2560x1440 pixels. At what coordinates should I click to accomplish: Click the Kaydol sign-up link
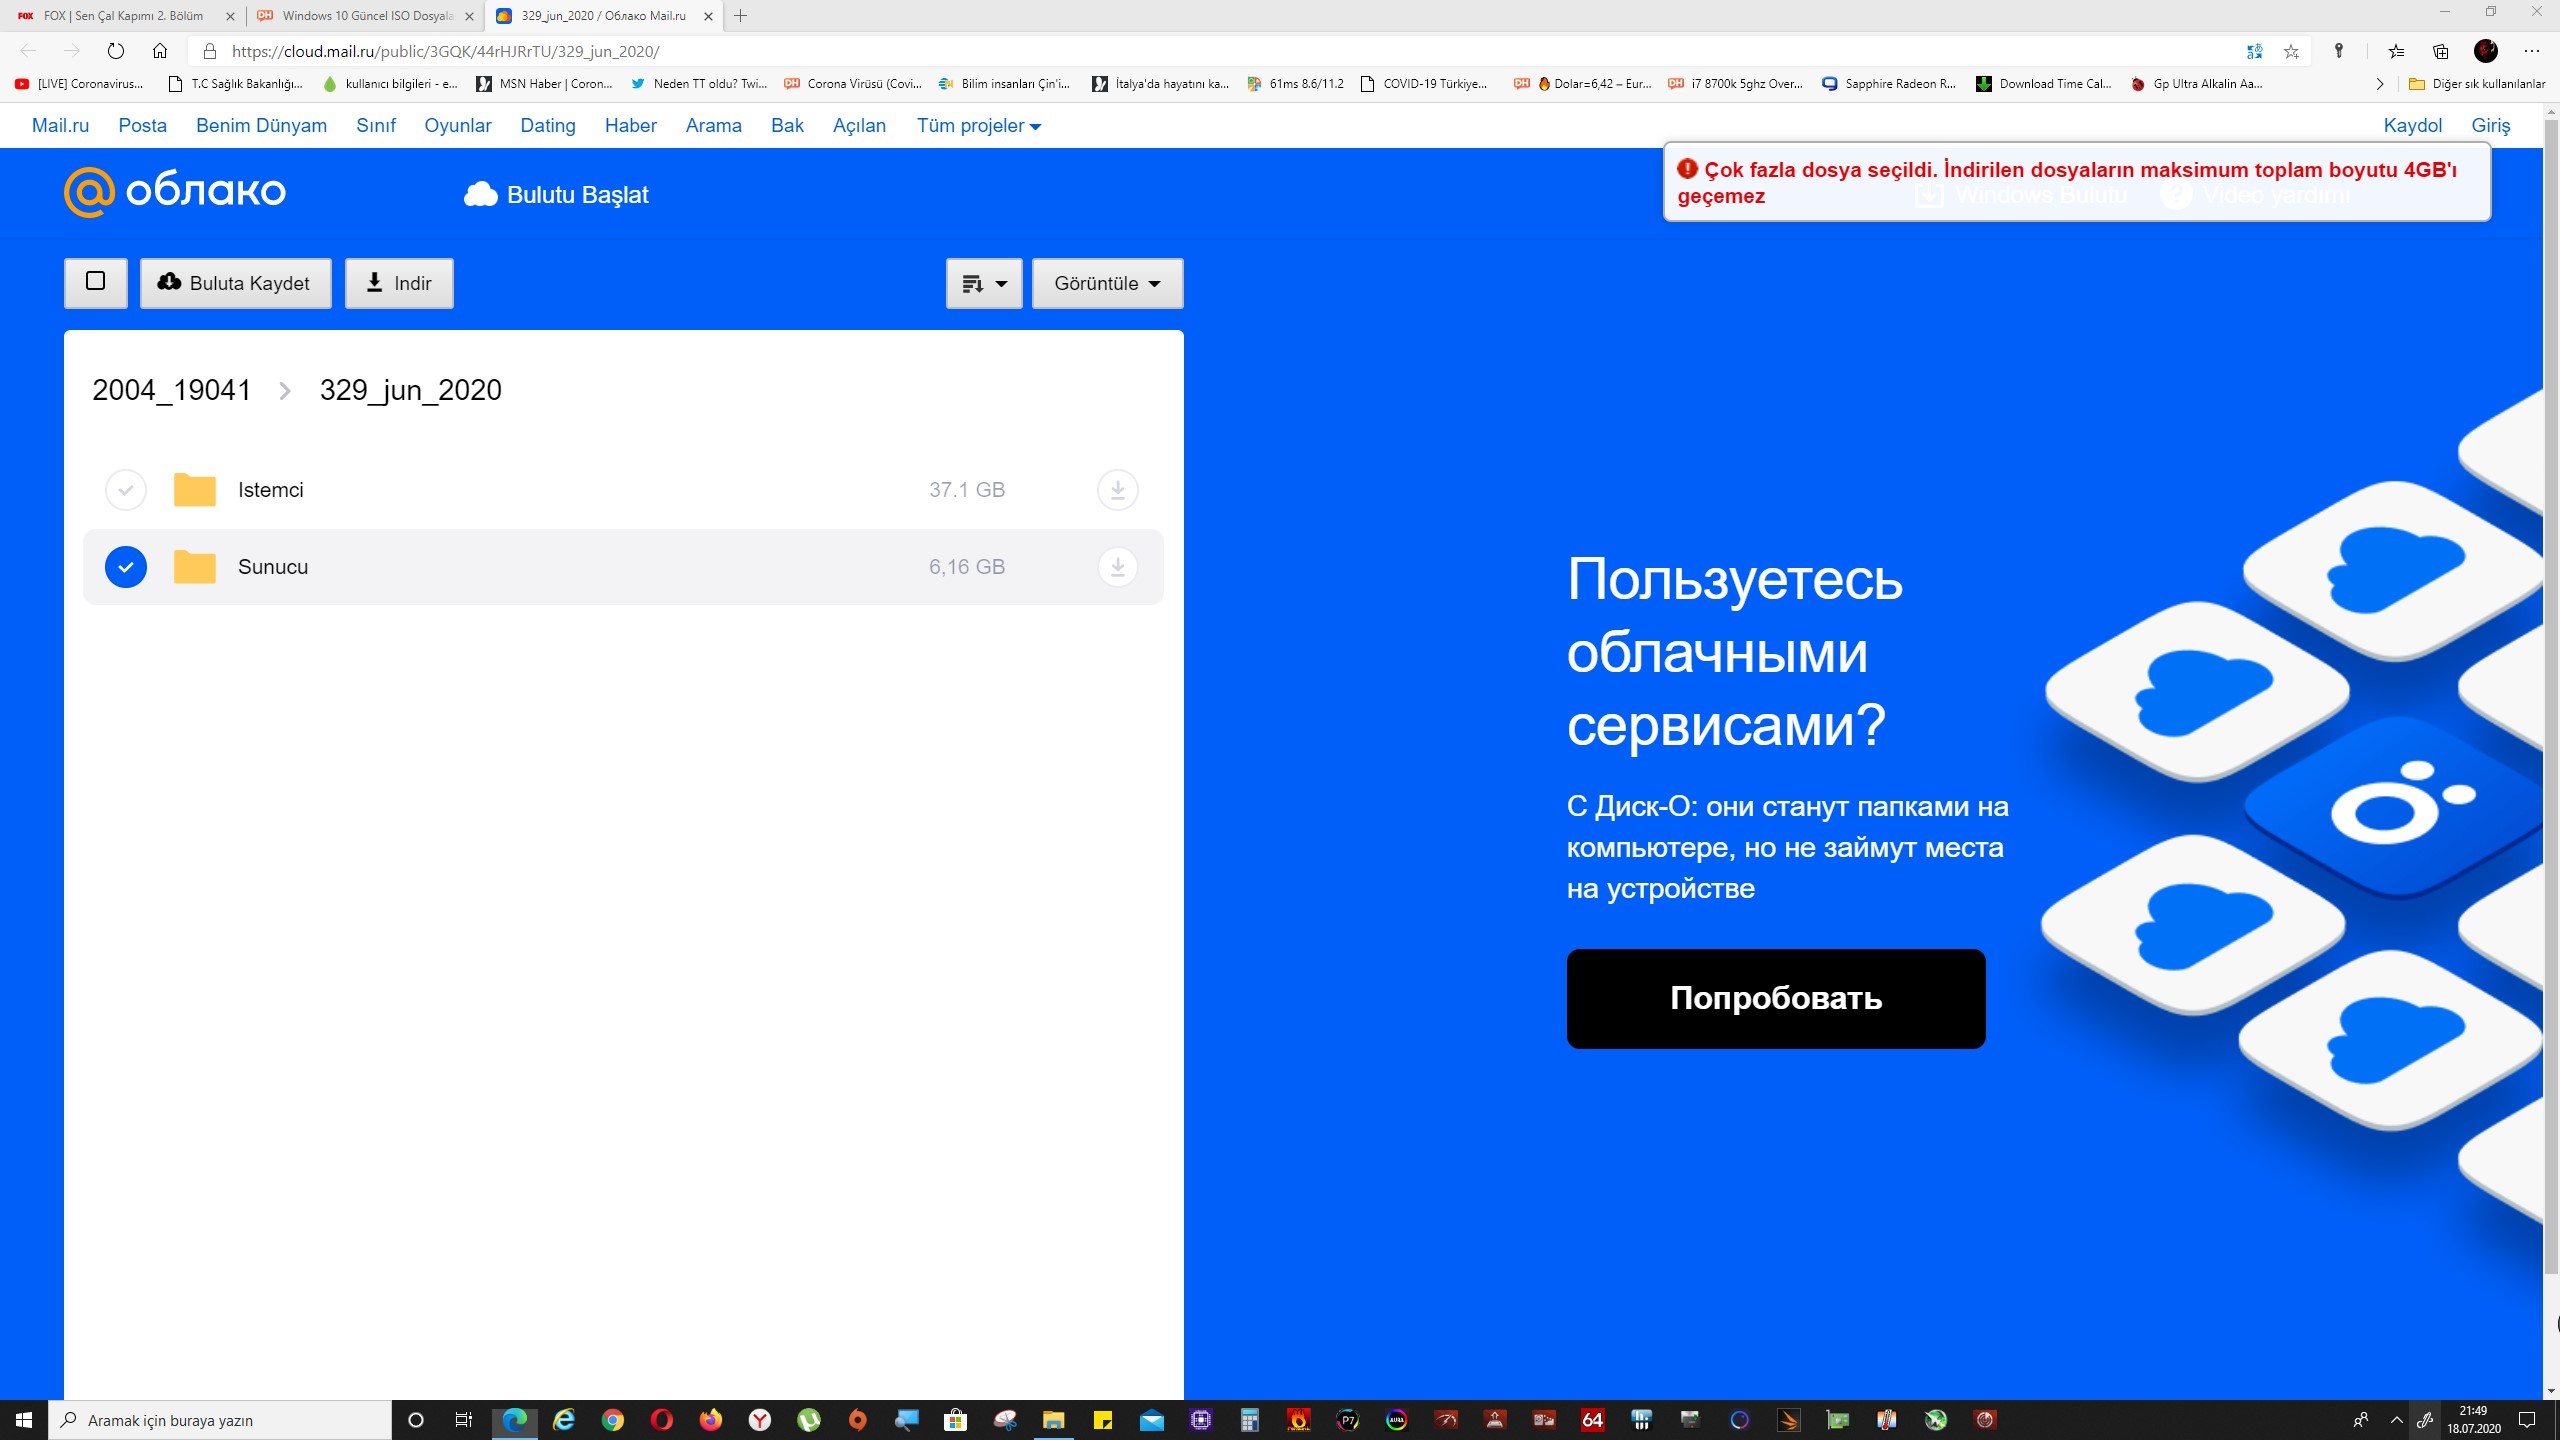coord(2412,126)
